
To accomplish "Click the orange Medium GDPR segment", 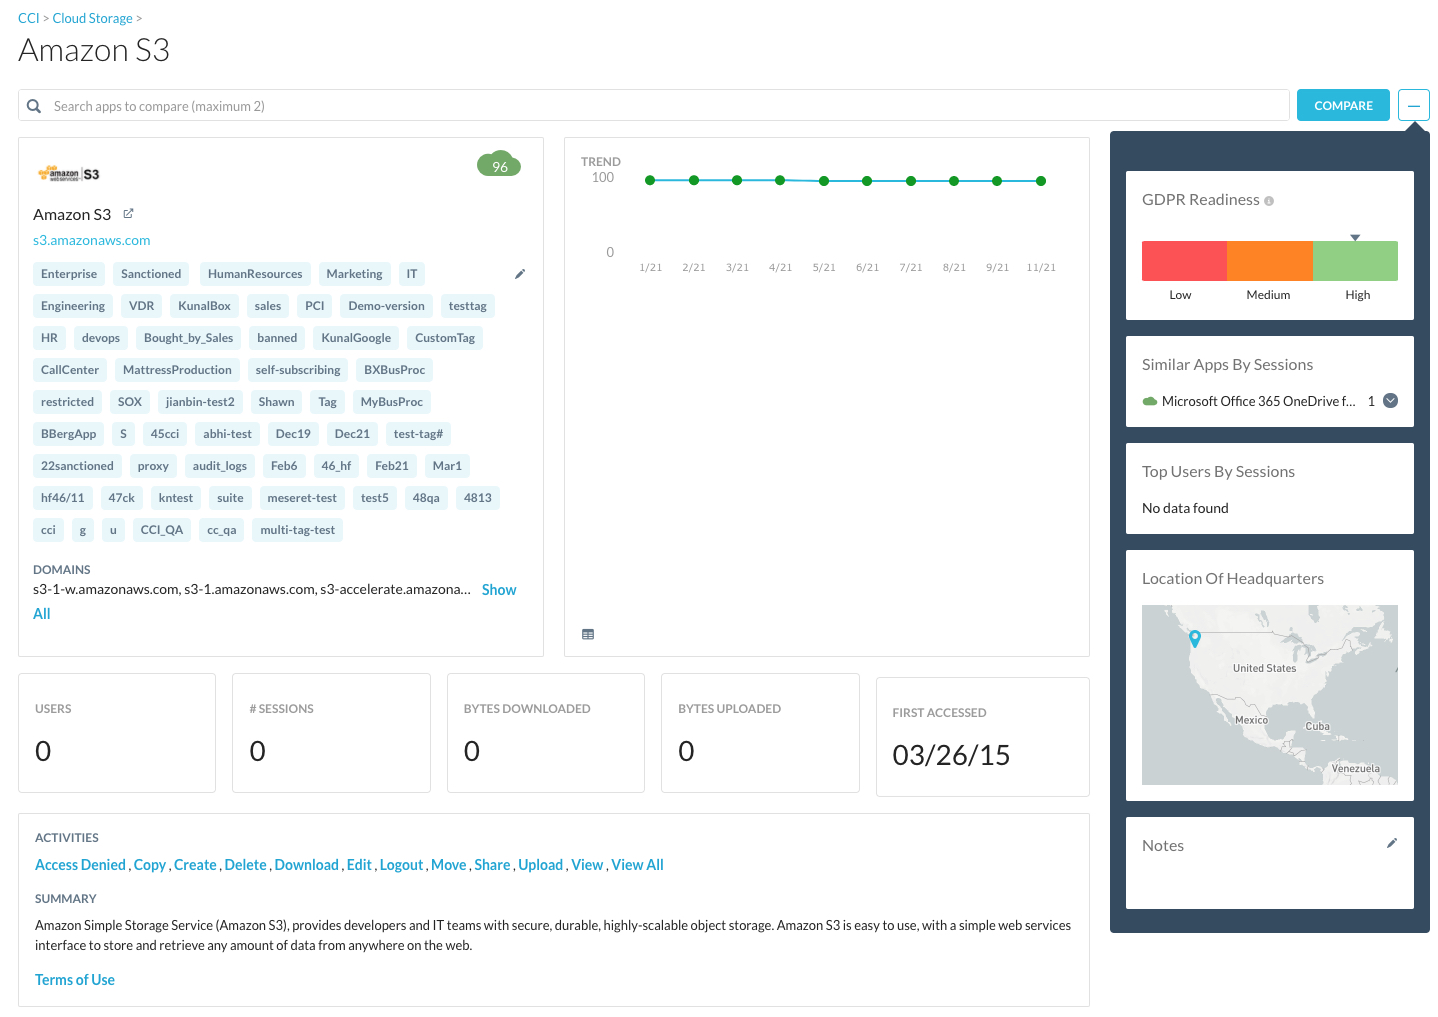I will pos(1270,261).
